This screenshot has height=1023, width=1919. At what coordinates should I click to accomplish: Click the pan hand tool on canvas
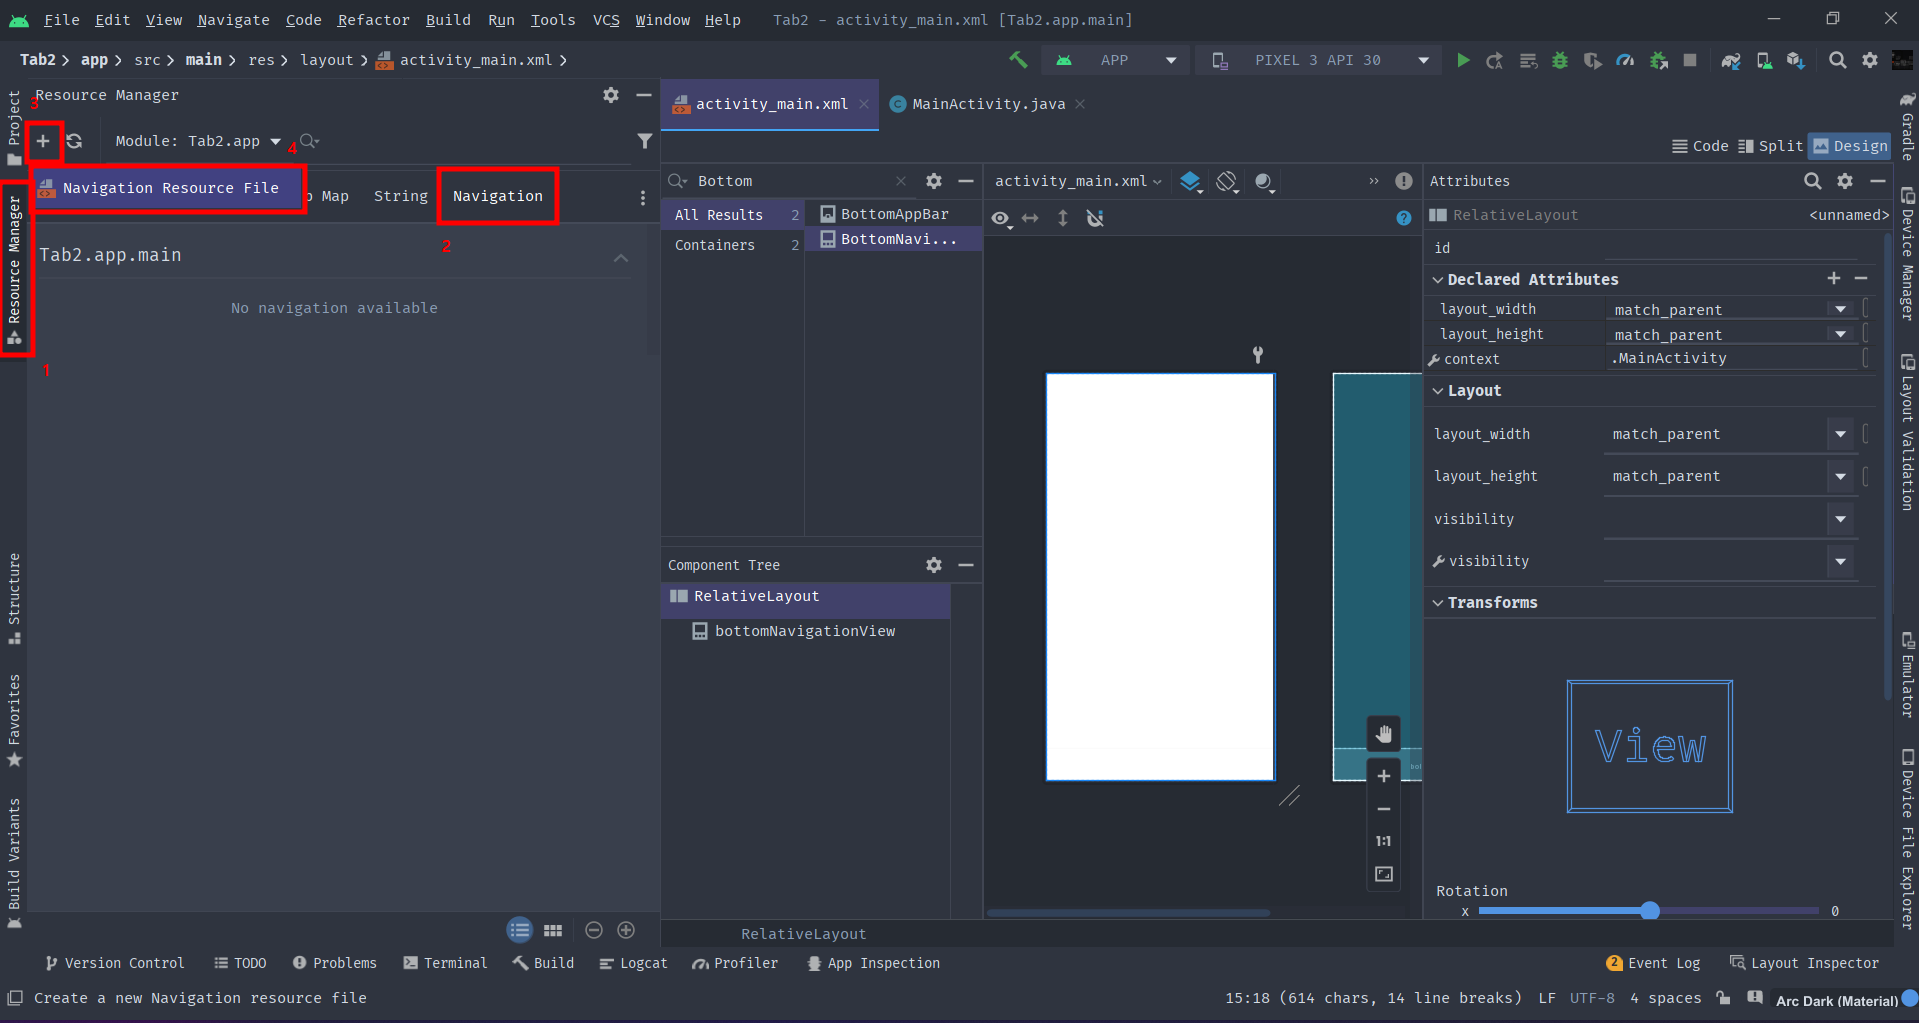1384,734
